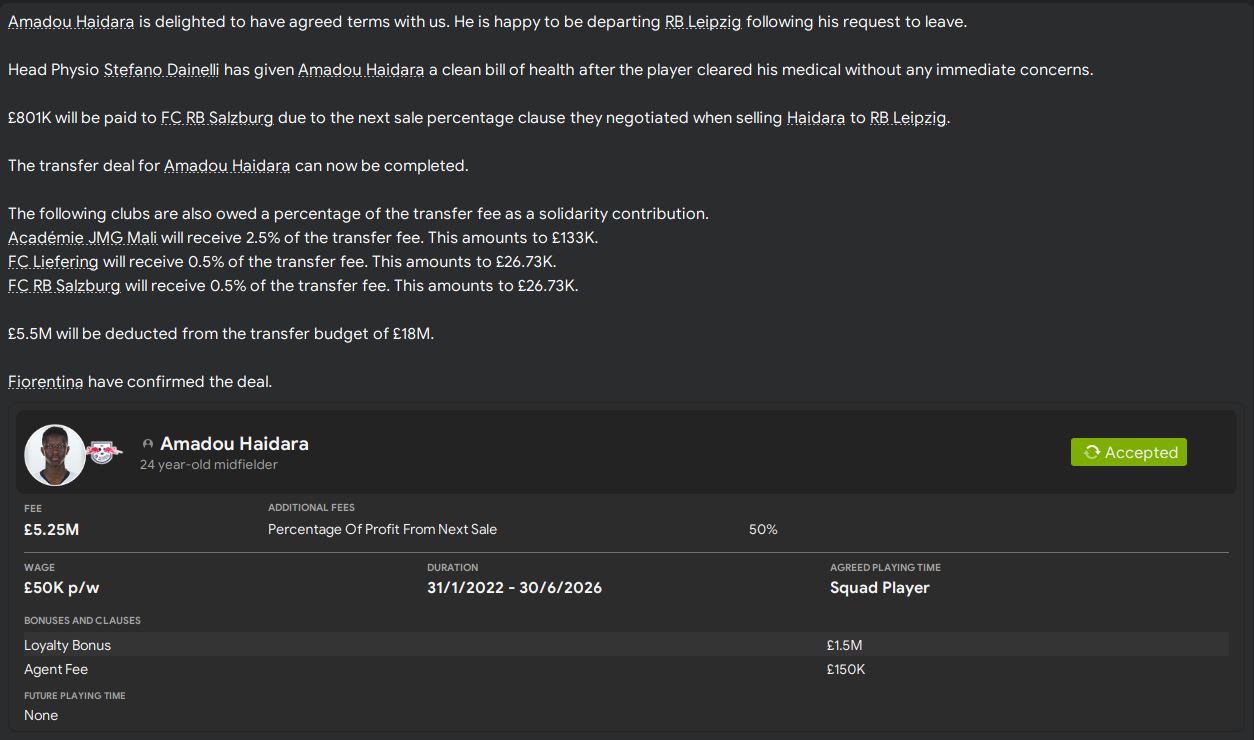1254x740 pixels.
Task: Click the refresh icon in the Accepted button
Action: click(1091, 452)
